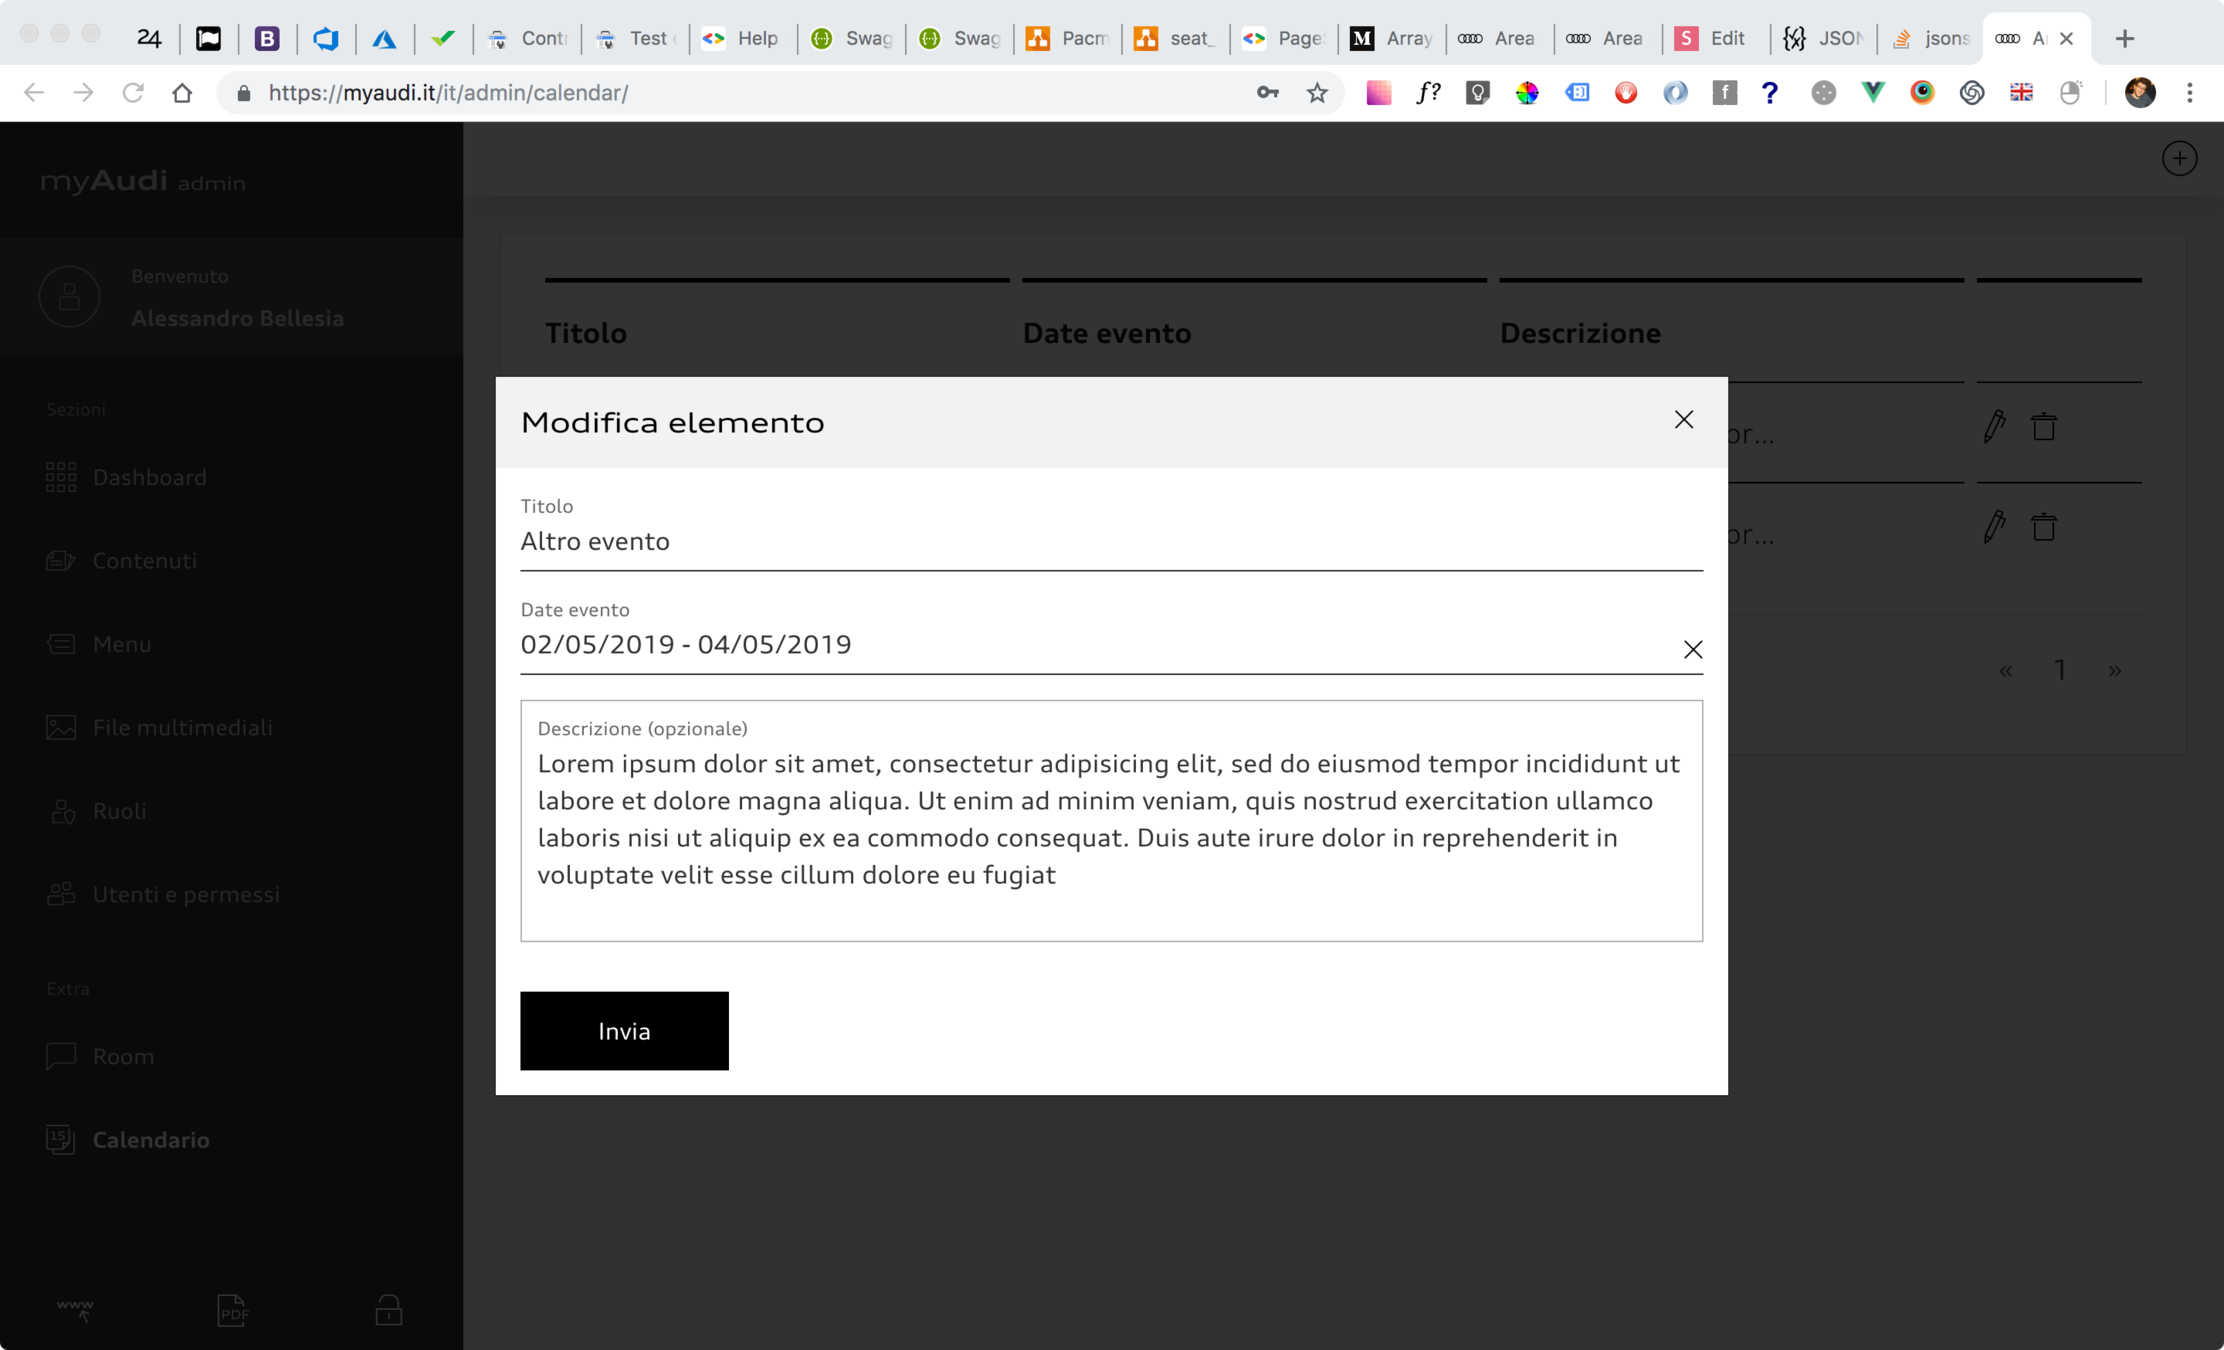The image size is (2224, 1350).
Task: Bookmark page with the star icon
Action: point(1317,93)
